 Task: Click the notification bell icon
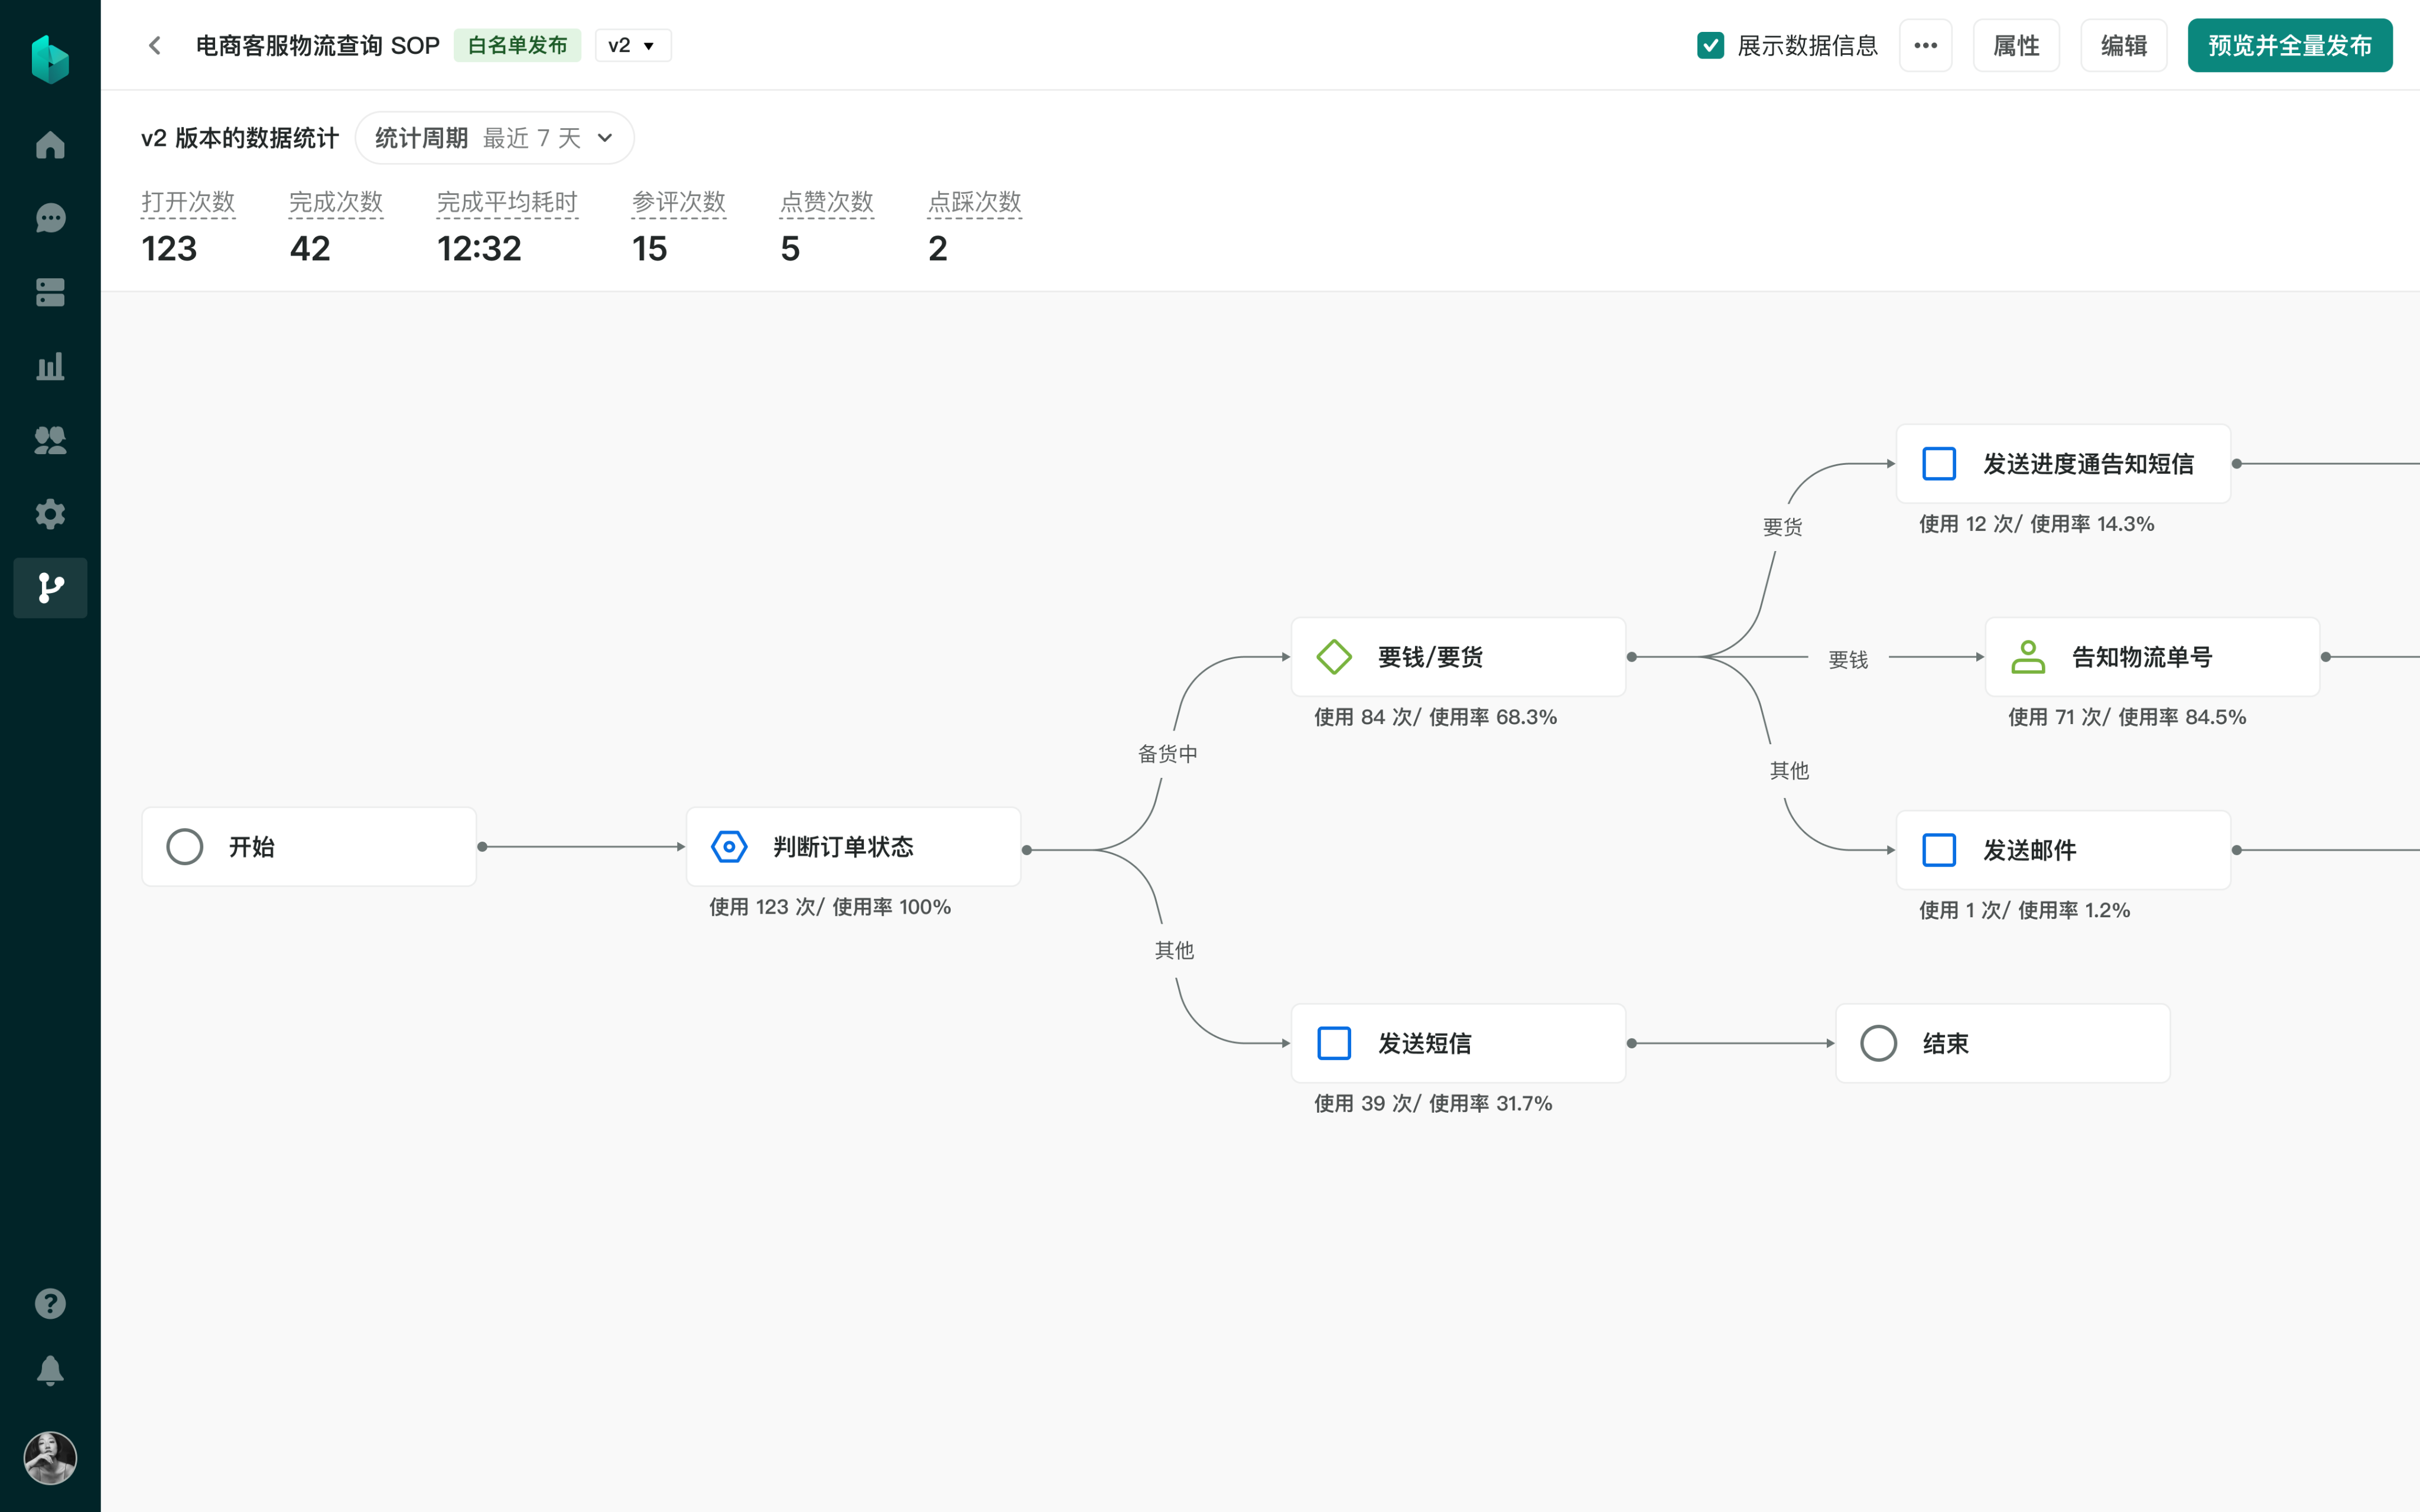point(50,1370)
